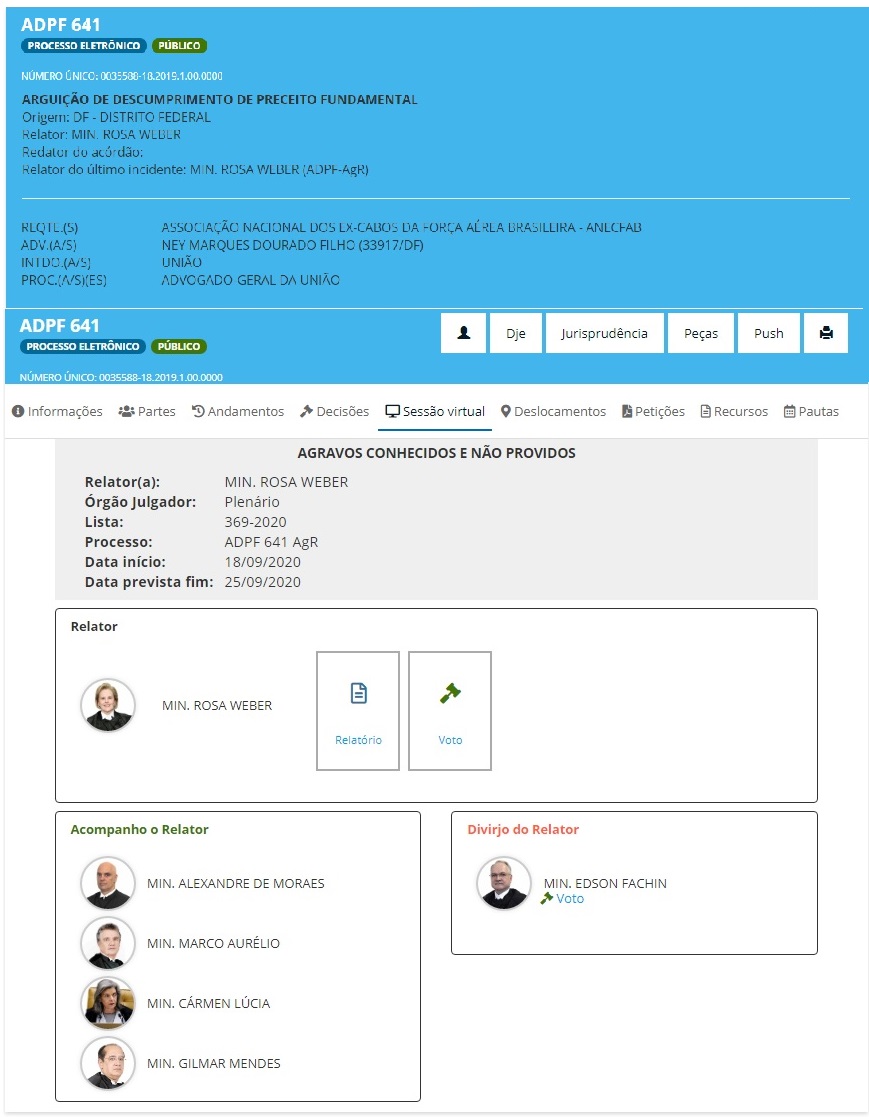Viewport: 869px width, 1117px height.
Task: Click Rosa Weber's portrait photo
Action: coord(108,705)
